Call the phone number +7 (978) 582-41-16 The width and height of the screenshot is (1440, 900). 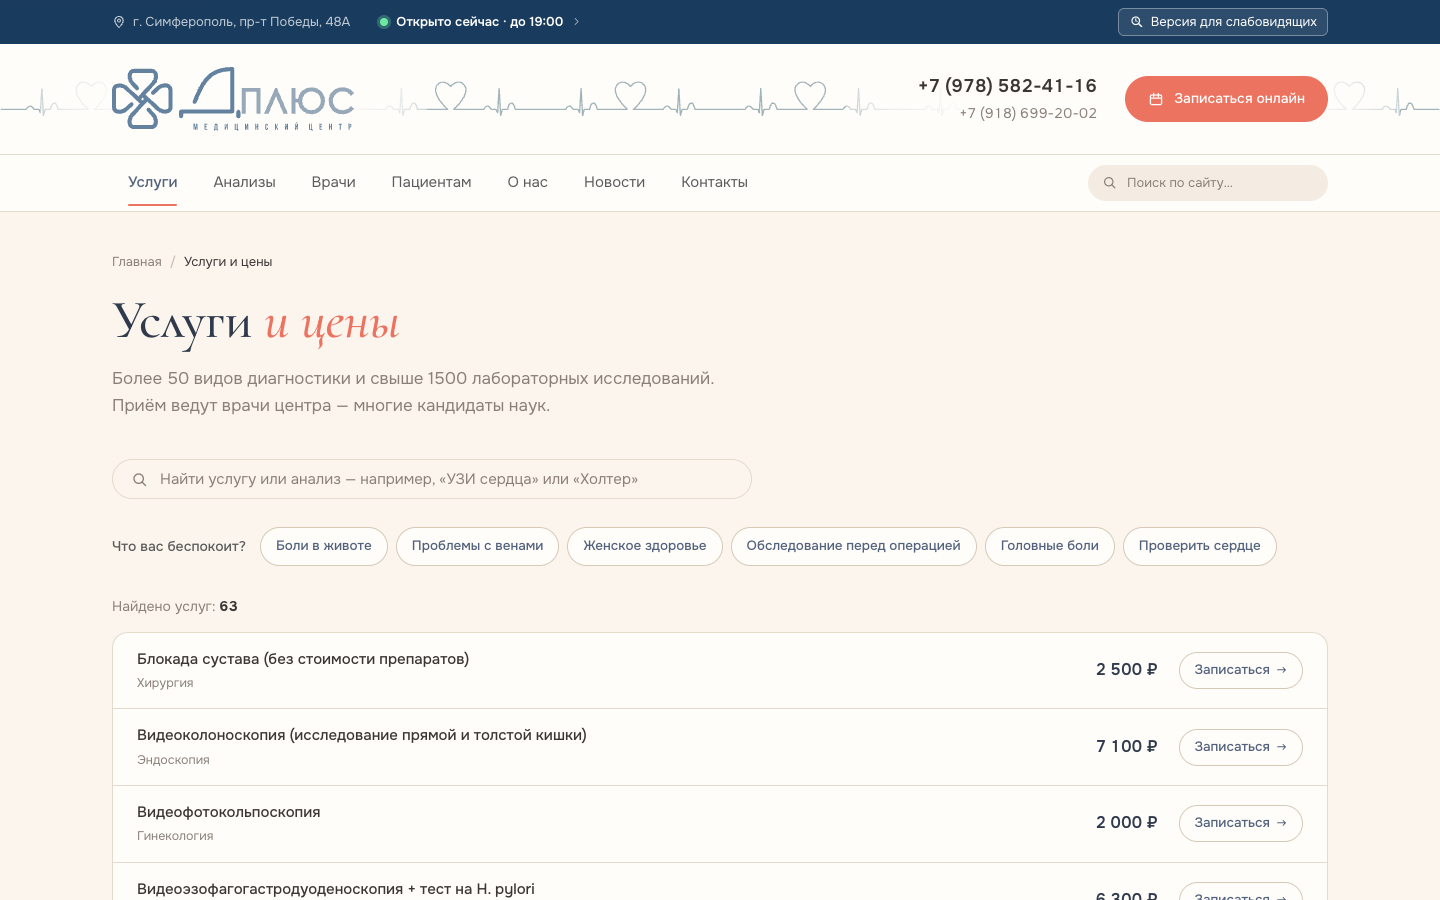click(1007, 86)
